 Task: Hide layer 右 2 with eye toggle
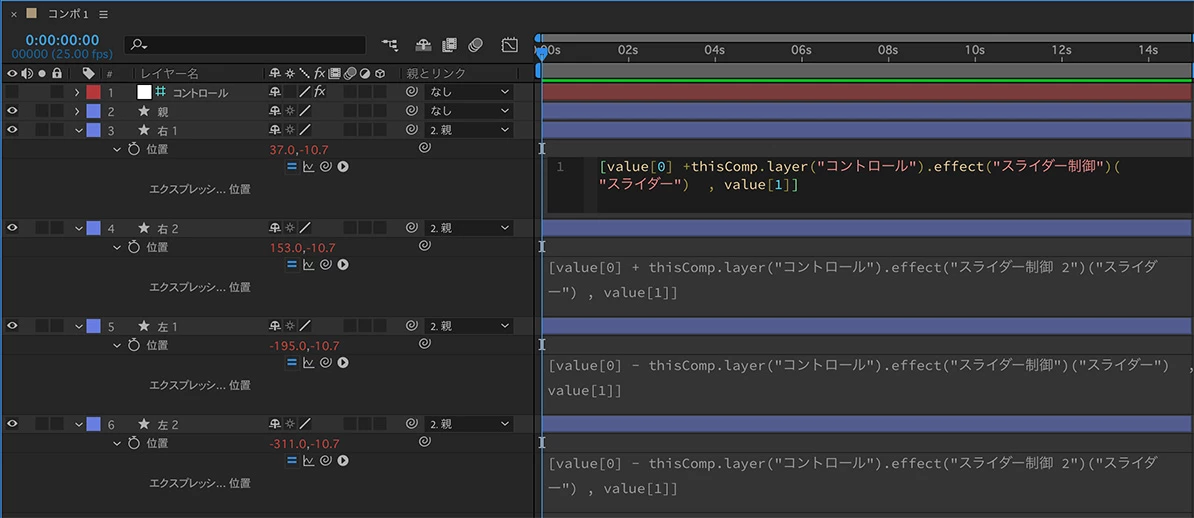(12, 228)
